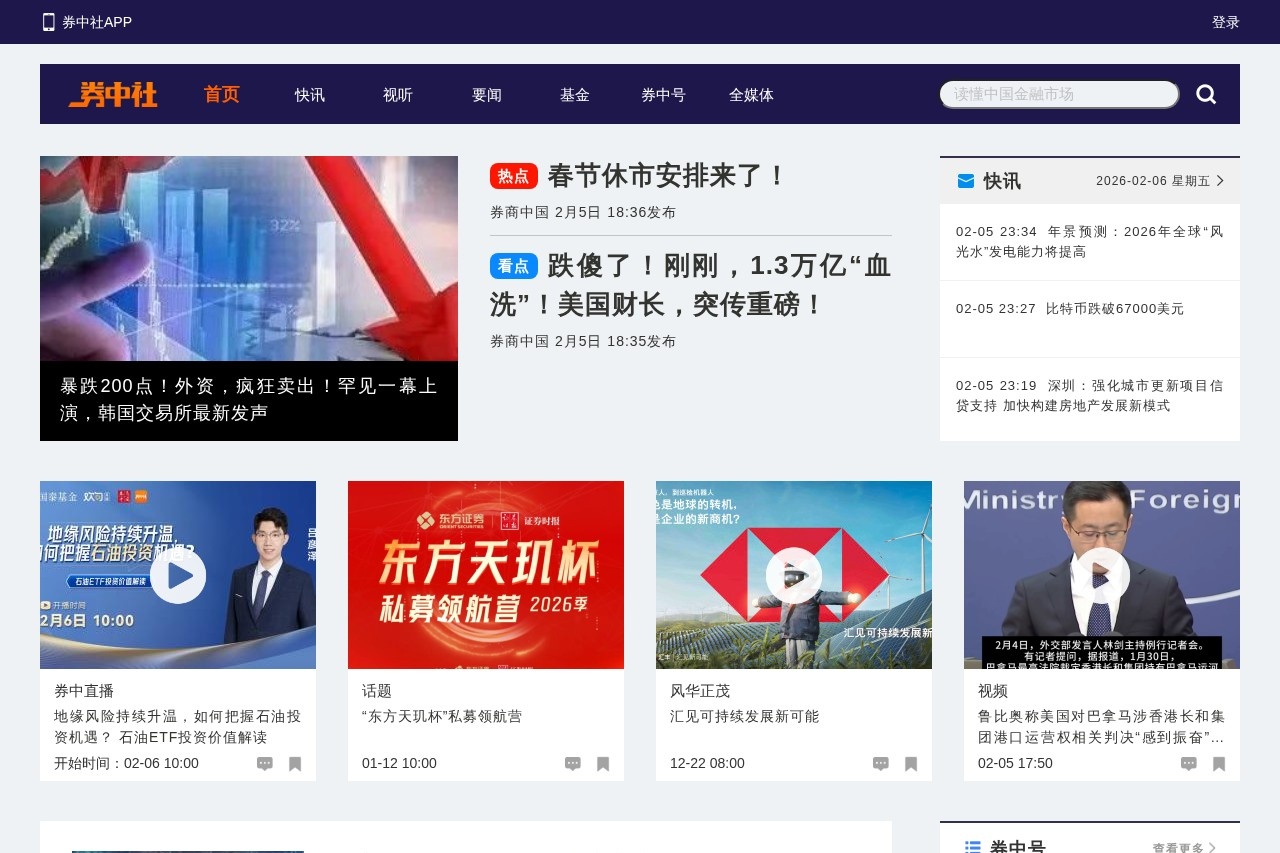Play the 地缘风险持续升温 live video
This screenshot has width=1280, height=853.
point(178,575)
